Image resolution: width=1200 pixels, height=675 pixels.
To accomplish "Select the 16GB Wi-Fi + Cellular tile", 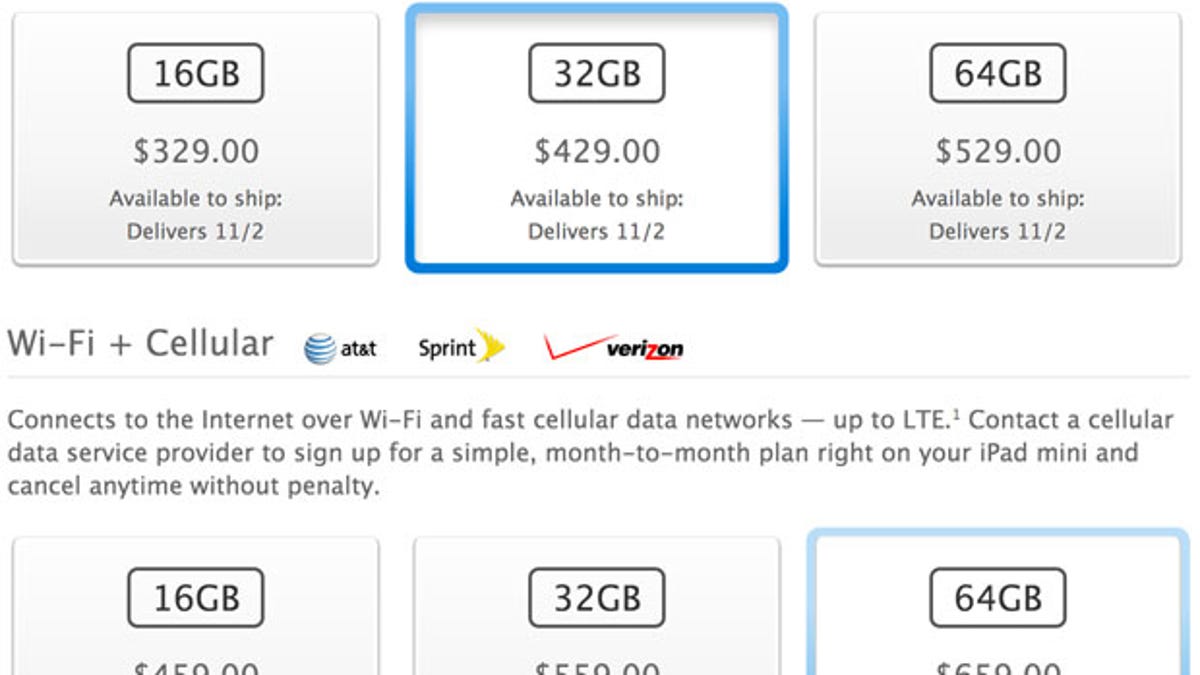I will (195, 610).
